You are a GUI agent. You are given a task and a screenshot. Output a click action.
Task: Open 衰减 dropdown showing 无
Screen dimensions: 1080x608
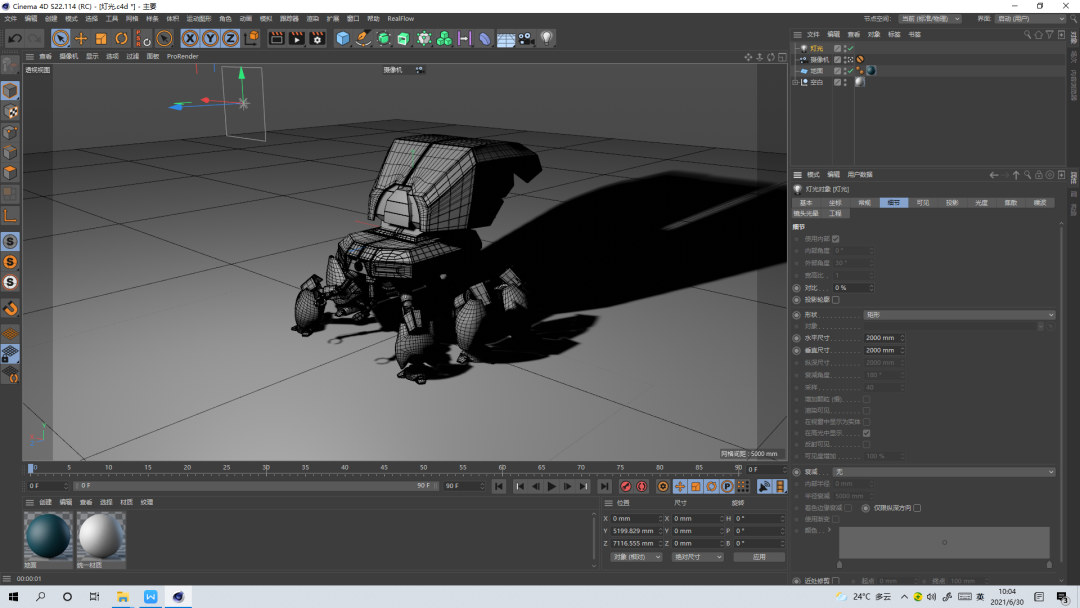click(x=944, y=472)
